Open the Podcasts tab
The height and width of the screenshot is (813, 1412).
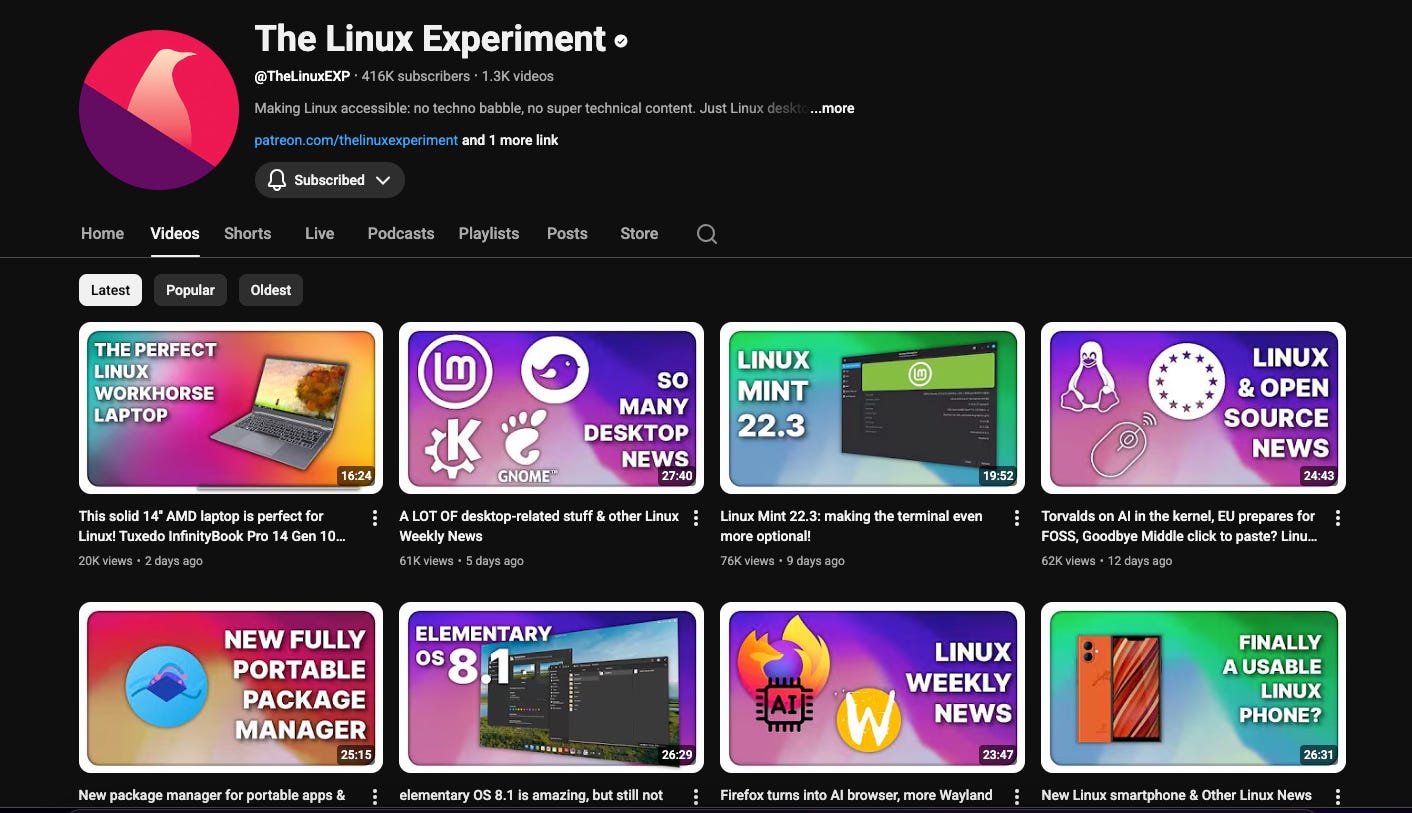(x=401, y=233)
